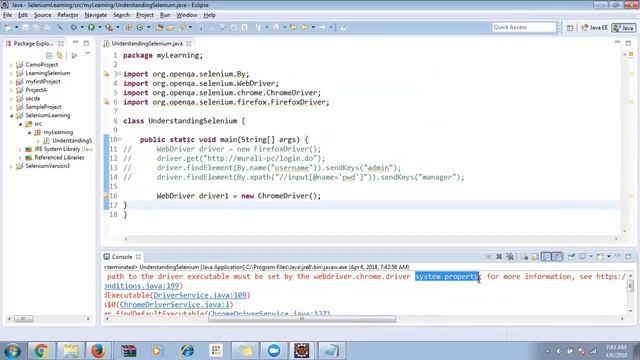This screenshot has height=360, width=640.
Task: Click the Open Perspective icon
Action: pyautogui.click(x=570, y=28)
